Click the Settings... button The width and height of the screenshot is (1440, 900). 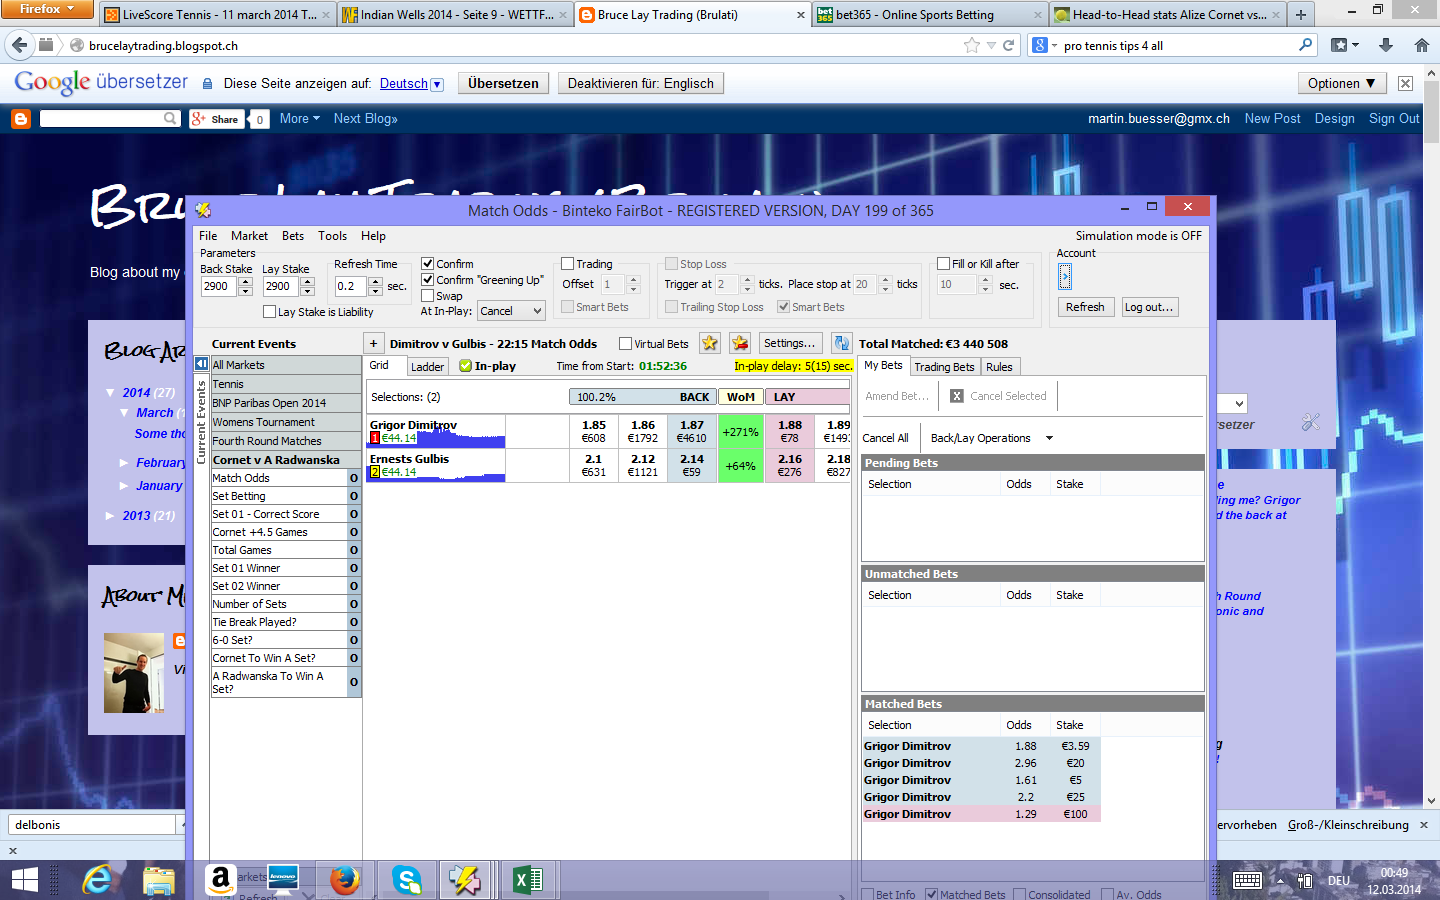[789, 343]
